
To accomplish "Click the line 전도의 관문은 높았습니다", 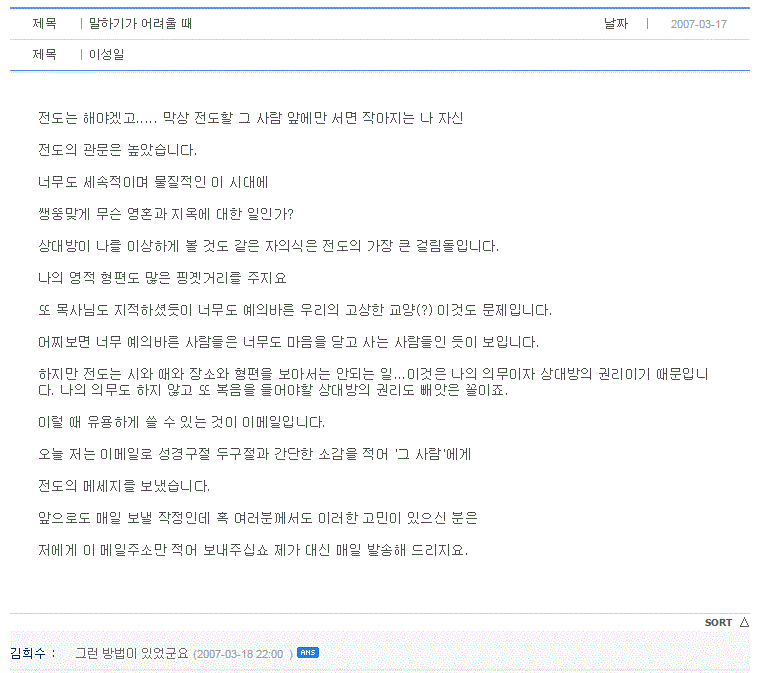I will click(x=117, y=150).
